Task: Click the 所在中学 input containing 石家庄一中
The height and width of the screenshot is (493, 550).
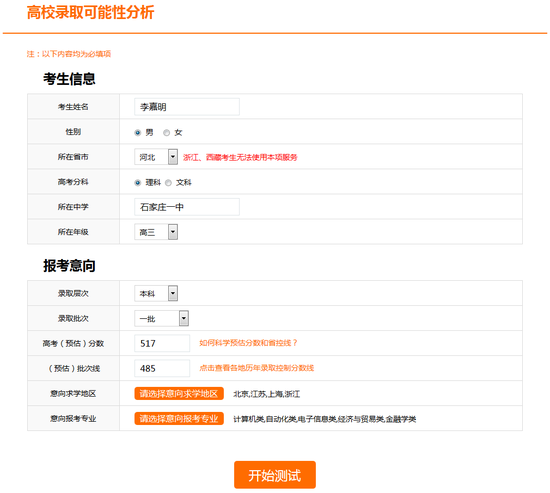Action: (187, 207)
